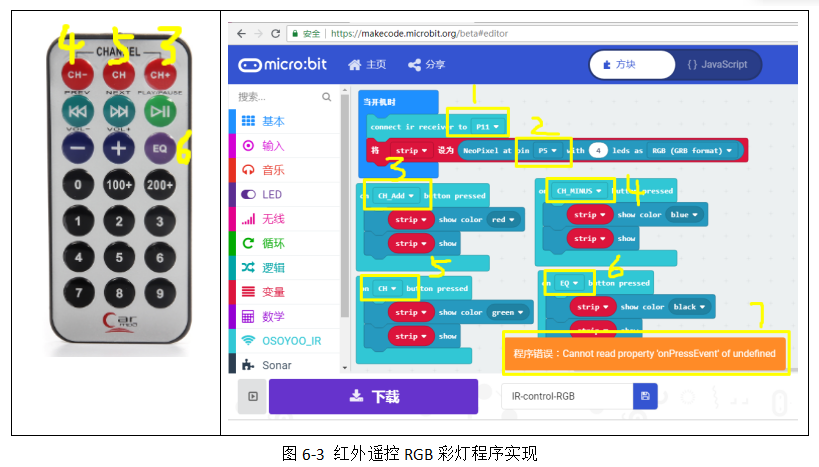This screenshot has width=819, height=467.
Task: Open strip dropdown beside show color blue
Action: 590,215
